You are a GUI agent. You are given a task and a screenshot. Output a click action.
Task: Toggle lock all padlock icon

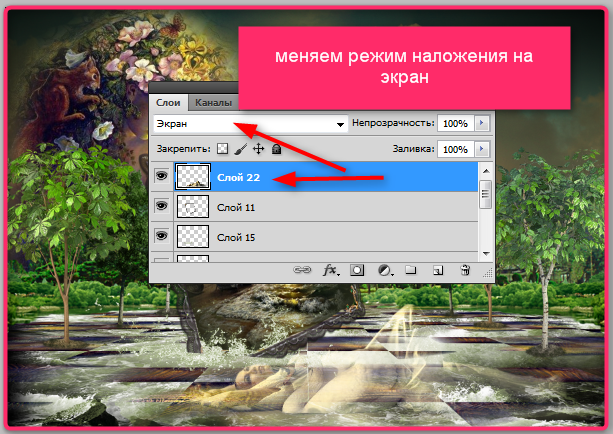[x=276, y=149]
